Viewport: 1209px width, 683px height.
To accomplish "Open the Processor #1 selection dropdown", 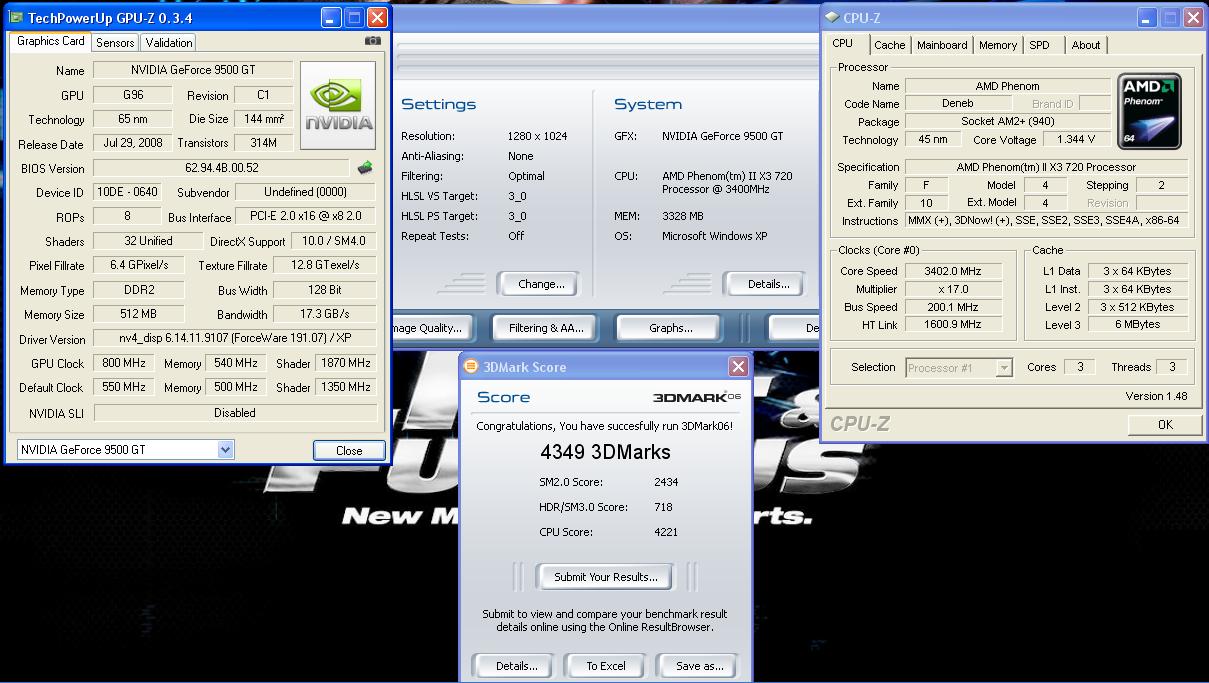I will (x=1004, y=368).
